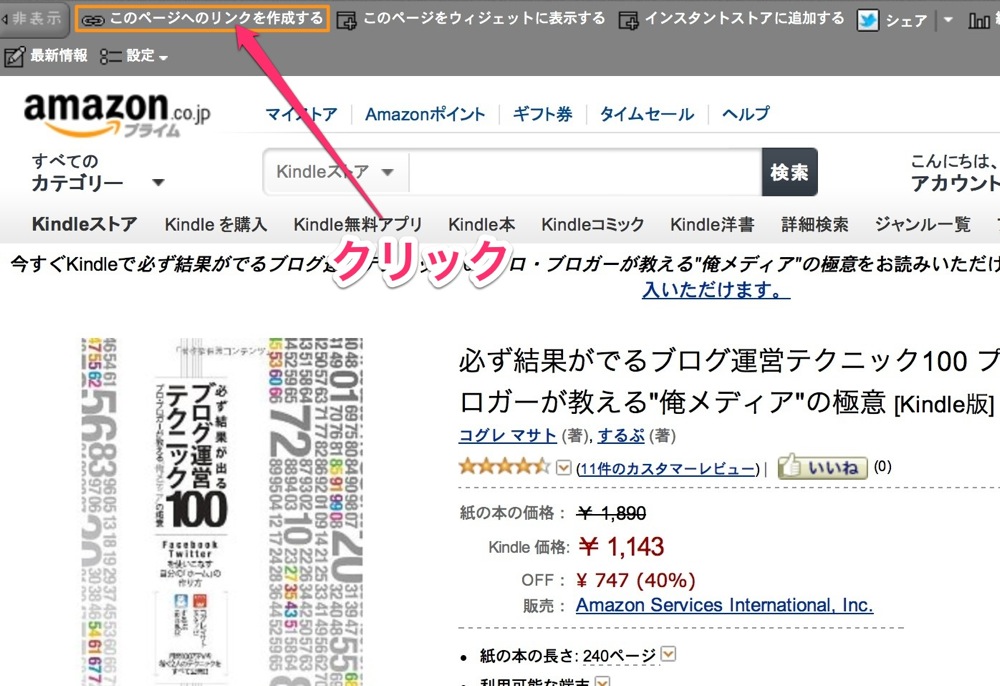Click the 設定 list icon
Screen dimensions: 1000x686
coord(110,57)
